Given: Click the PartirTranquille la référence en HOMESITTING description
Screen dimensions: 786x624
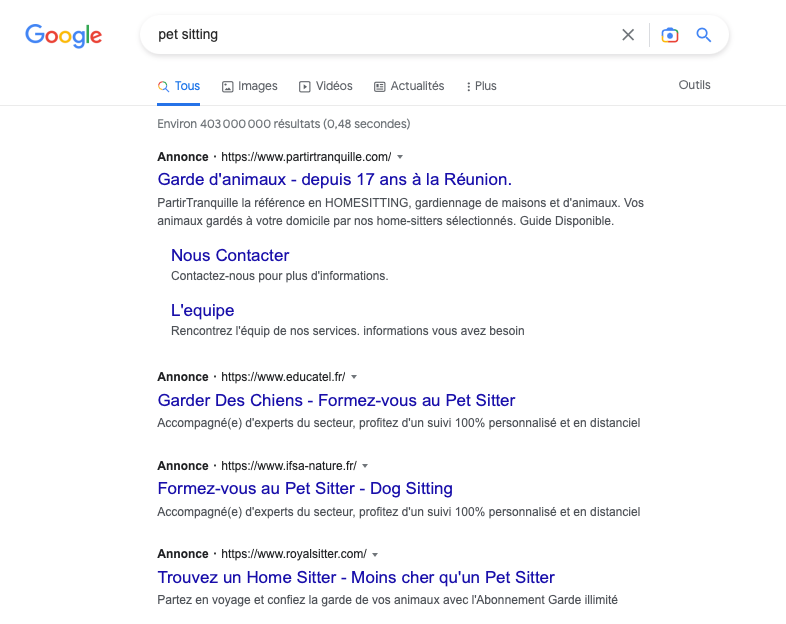Looking at the screenshot, I should tap(401, 212).
